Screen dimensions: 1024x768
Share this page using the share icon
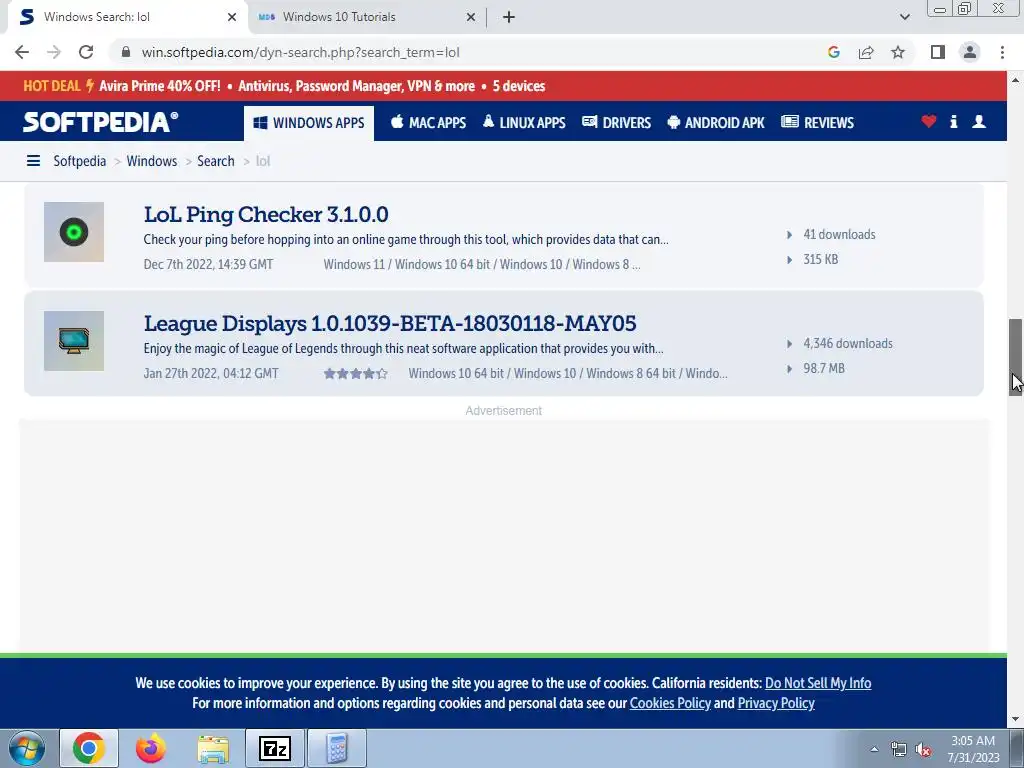click(x=866, y=52)
